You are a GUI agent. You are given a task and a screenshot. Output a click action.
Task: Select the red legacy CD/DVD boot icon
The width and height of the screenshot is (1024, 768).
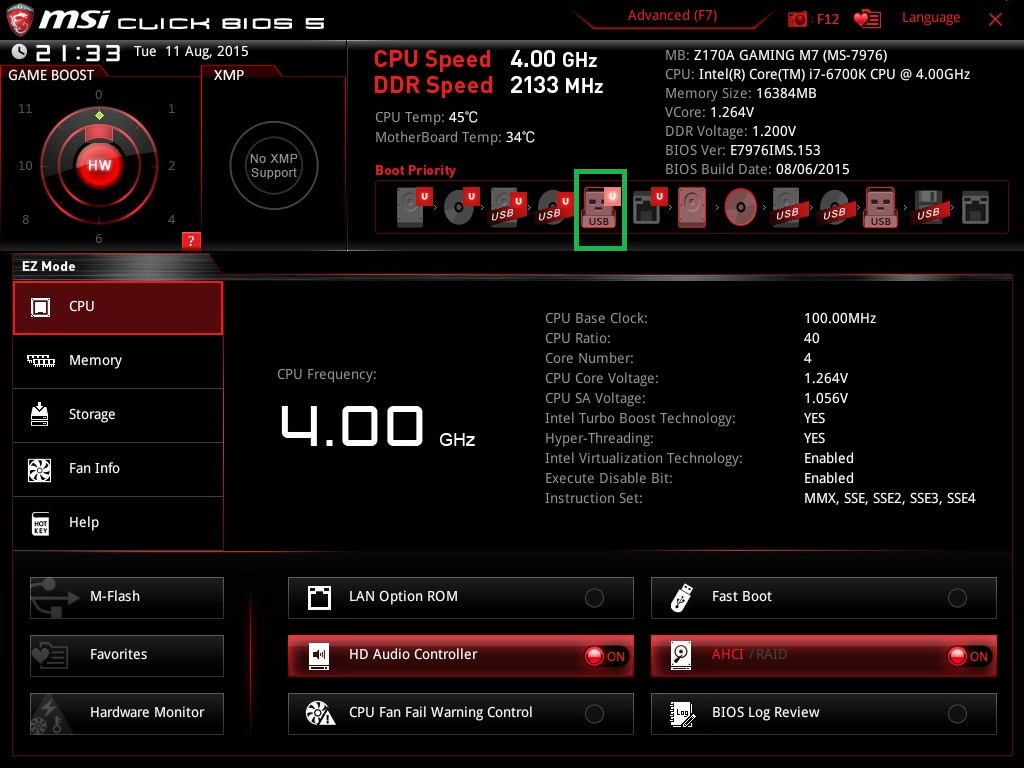[741, 207]
